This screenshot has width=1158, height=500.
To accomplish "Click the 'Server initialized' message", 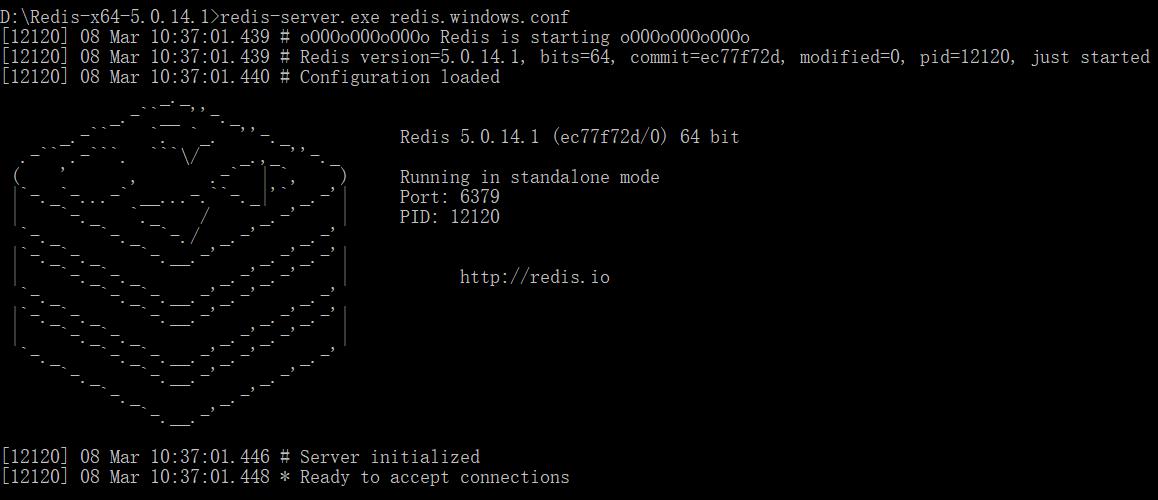I will (389, 457).
